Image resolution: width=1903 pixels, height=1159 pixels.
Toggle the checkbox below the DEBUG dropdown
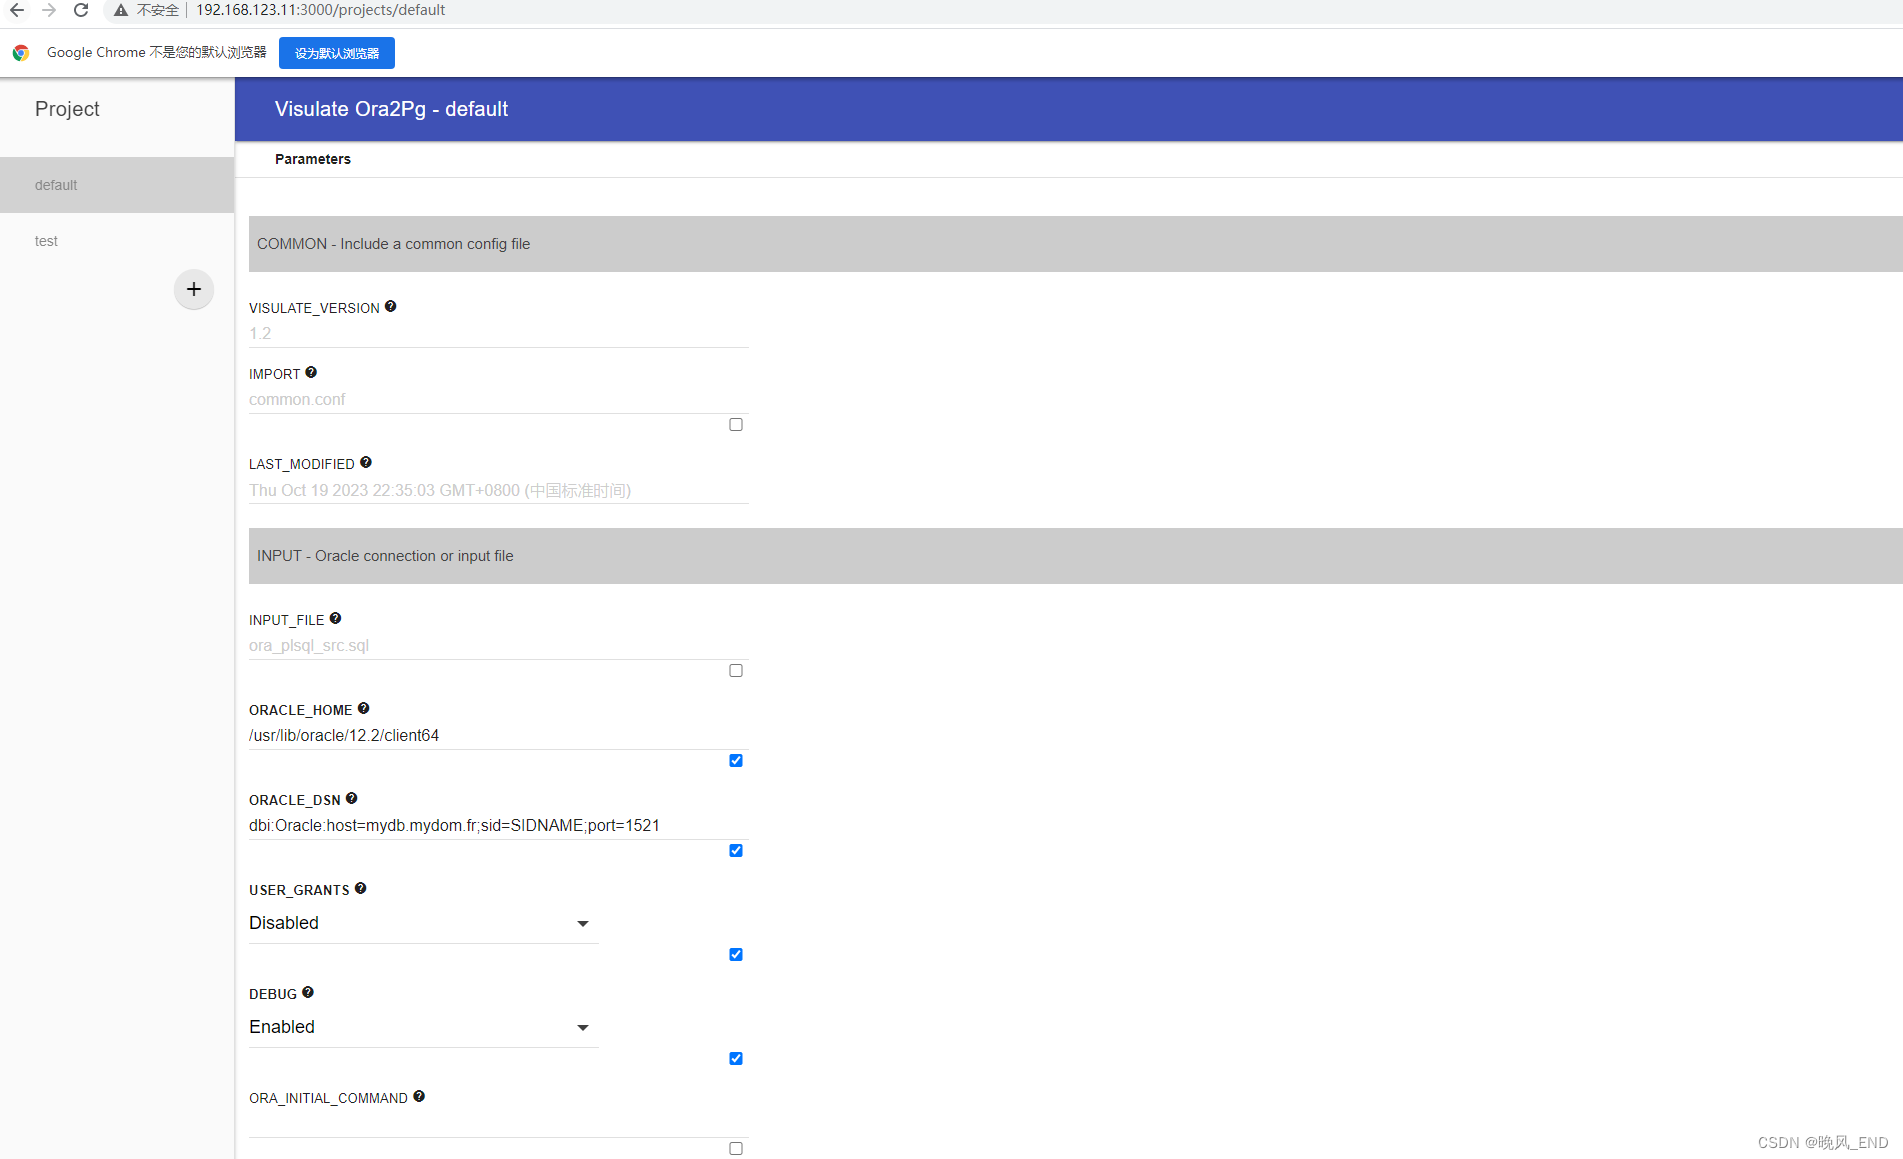[736, 1058]
